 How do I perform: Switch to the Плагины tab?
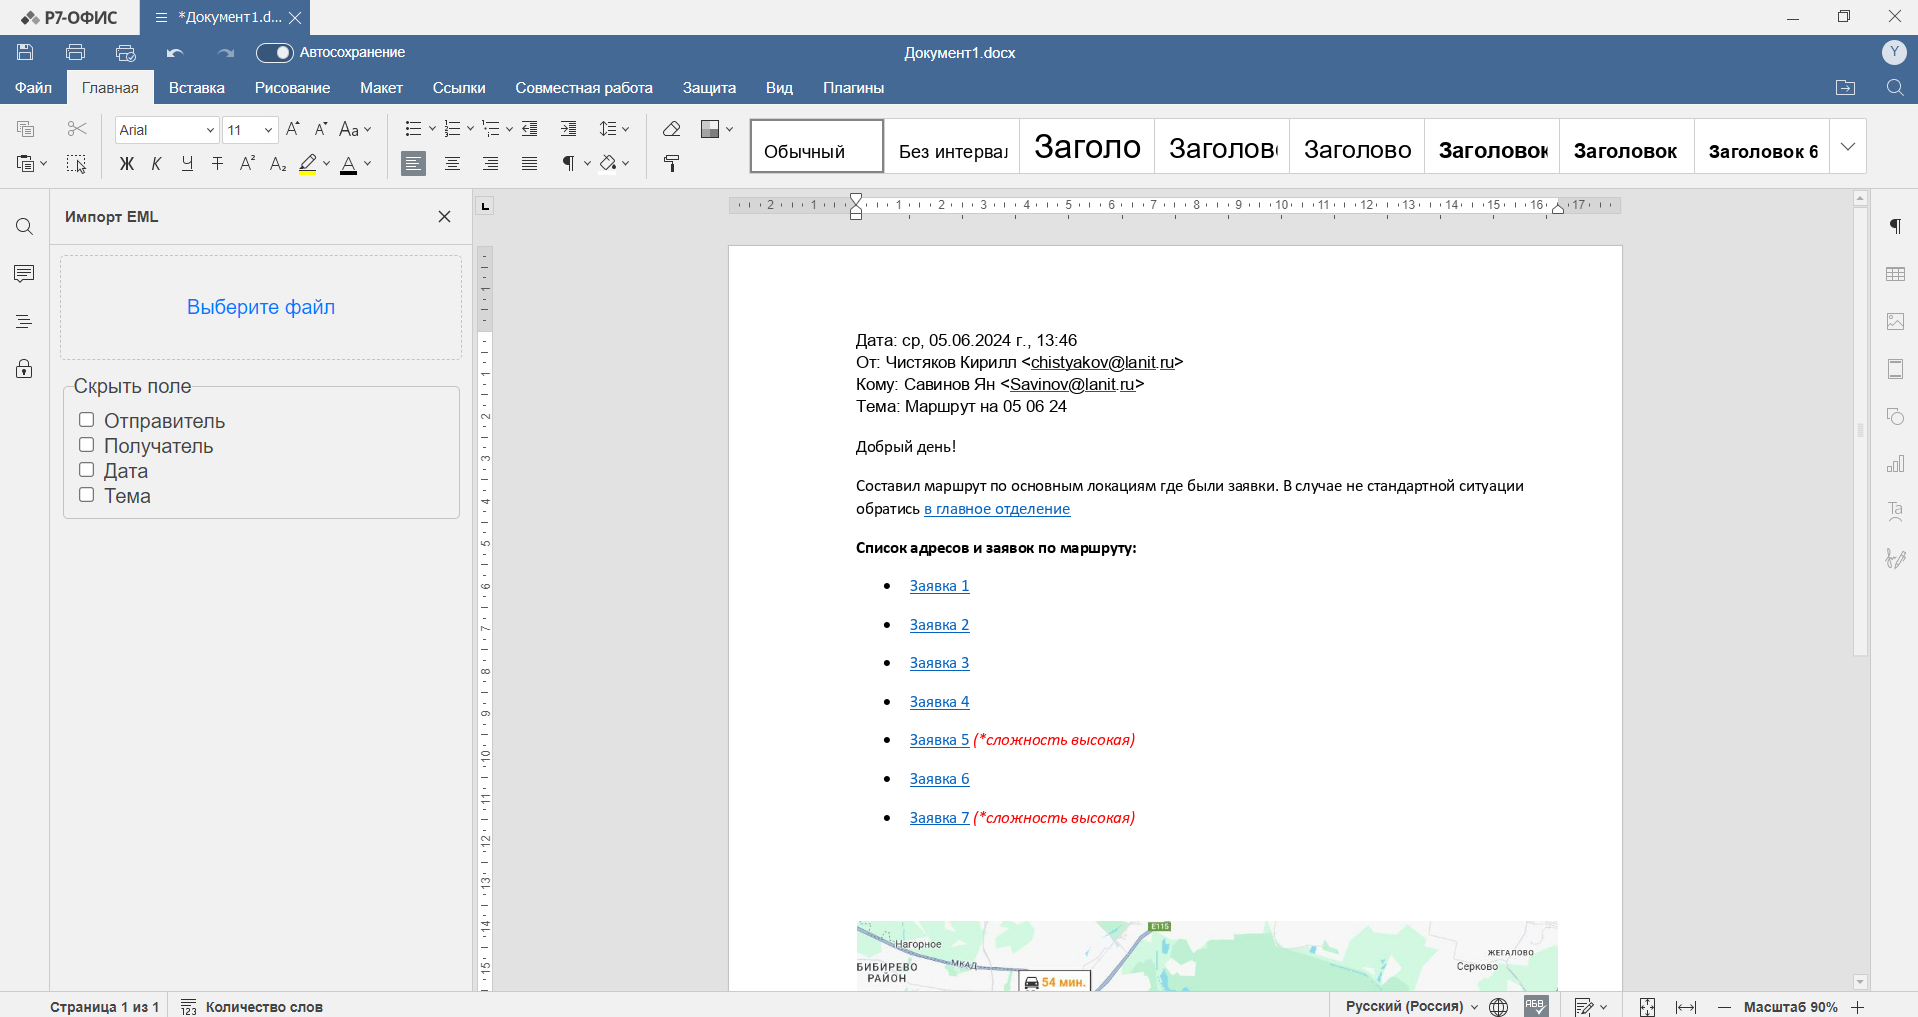click(x=853, y=88)
